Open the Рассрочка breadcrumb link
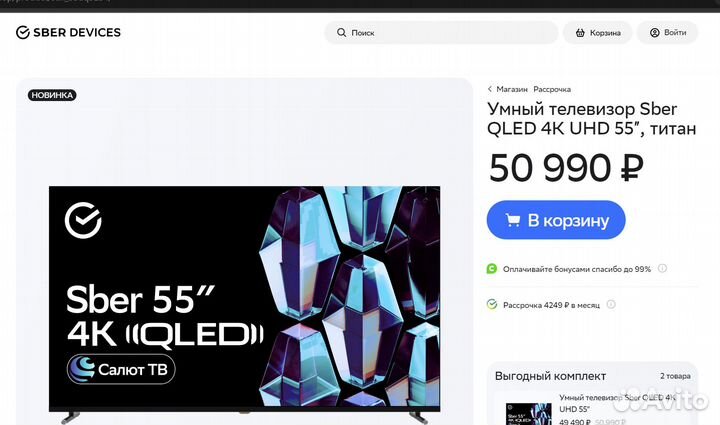Viewport: 720px width, 425px height. 552,89
